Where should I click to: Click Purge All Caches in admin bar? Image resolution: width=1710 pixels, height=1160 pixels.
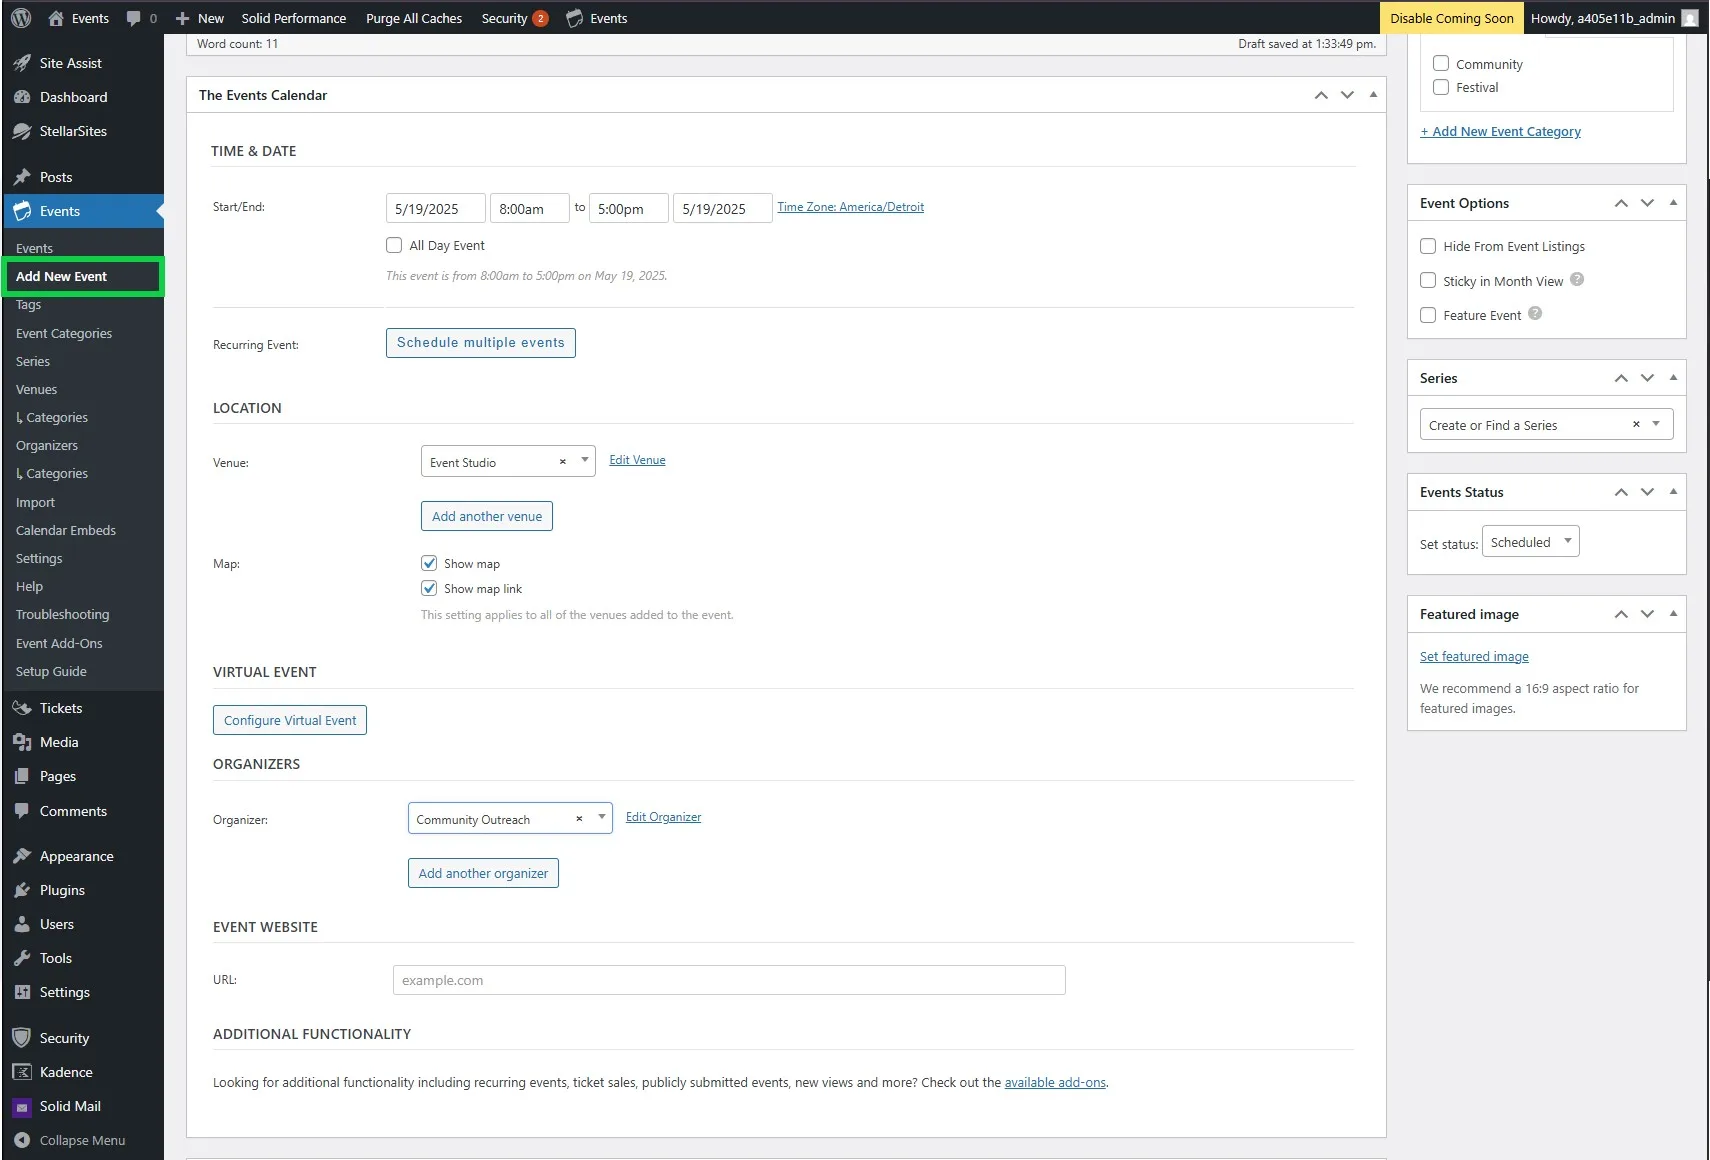413,18
